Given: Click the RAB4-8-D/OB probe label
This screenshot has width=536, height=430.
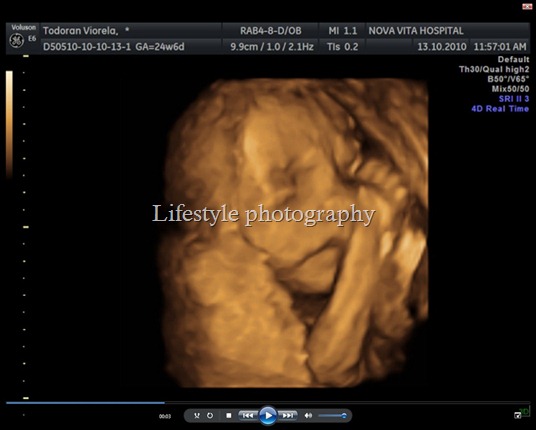Looking at the screenshot, I should (x=271, y=31).
